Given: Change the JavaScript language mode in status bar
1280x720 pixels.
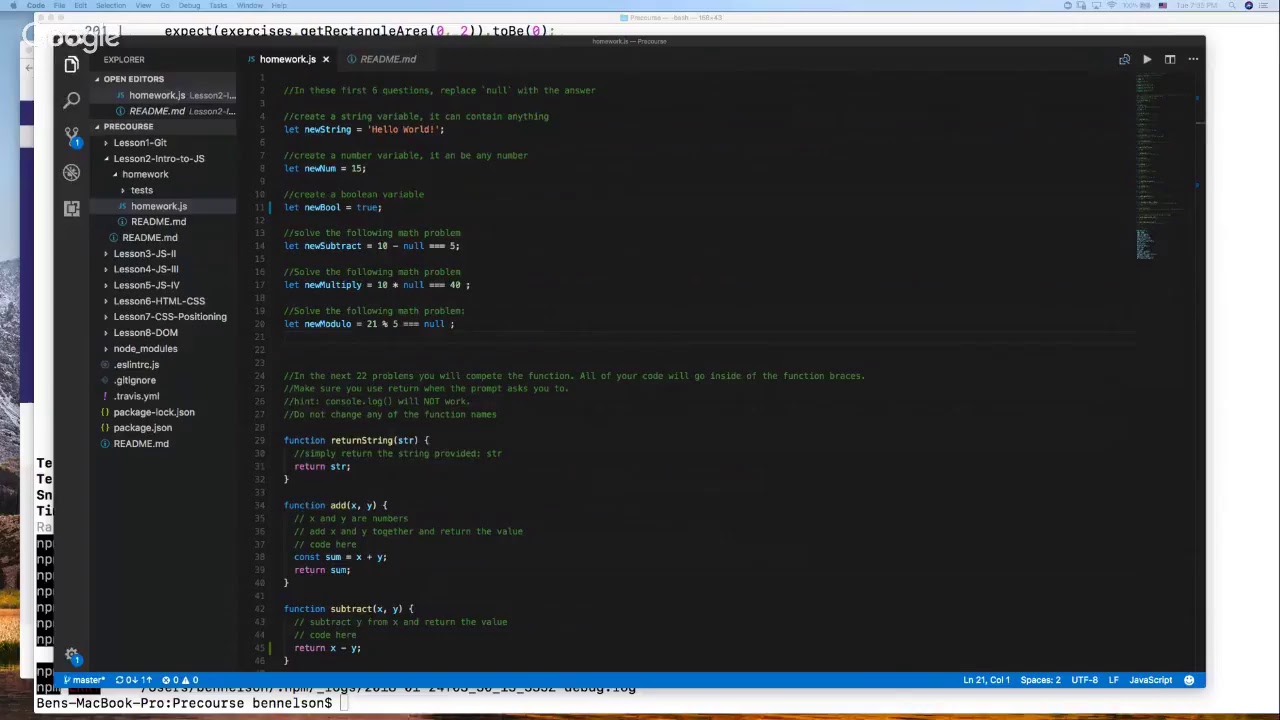Looking at the screenshot, I should coord(1150,680).
